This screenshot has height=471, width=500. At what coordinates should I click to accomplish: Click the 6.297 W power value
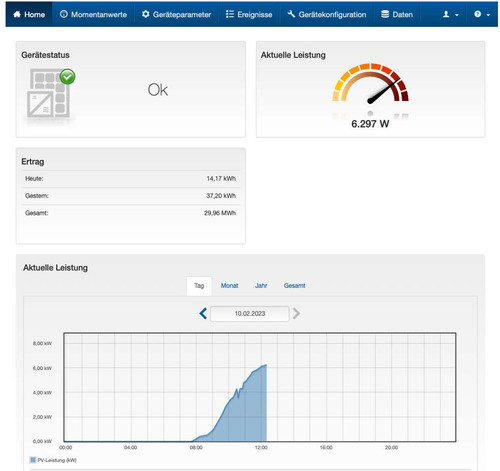tap(370, 124)
